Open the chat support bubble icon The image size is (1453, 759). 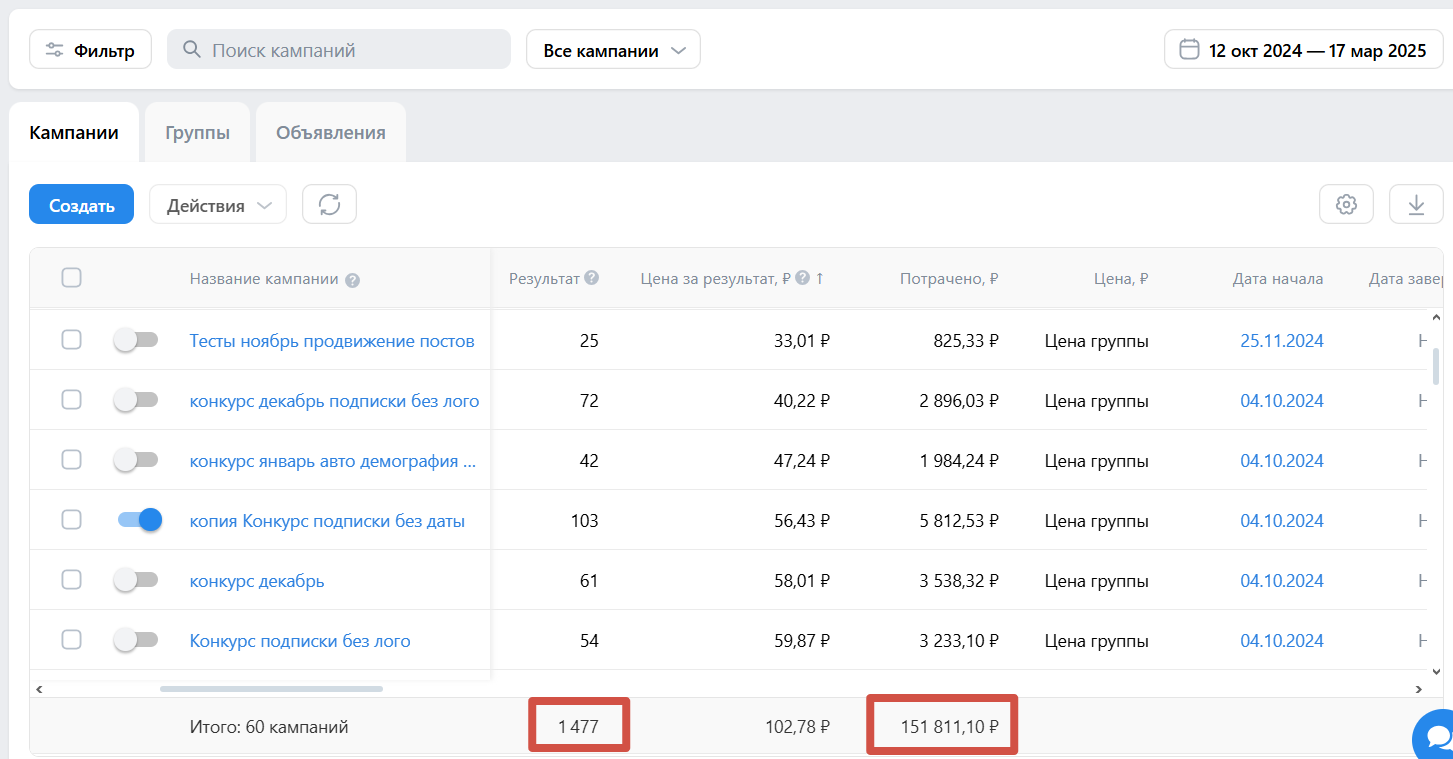pyautogui.click(x=1436, y=738)
